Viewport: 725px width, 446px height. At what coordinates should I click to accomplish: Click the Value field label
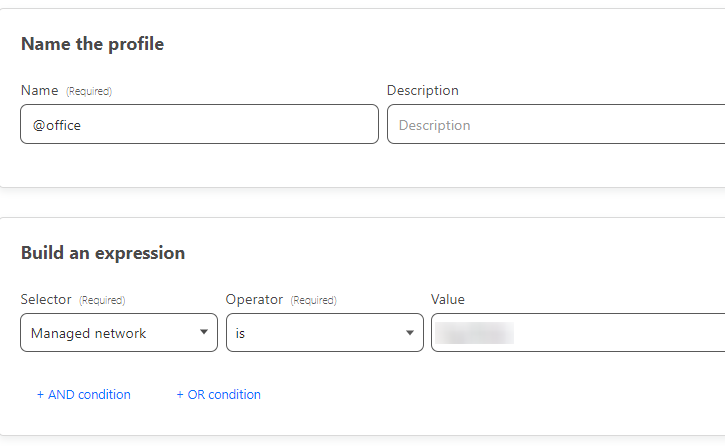tap(448, 300)
